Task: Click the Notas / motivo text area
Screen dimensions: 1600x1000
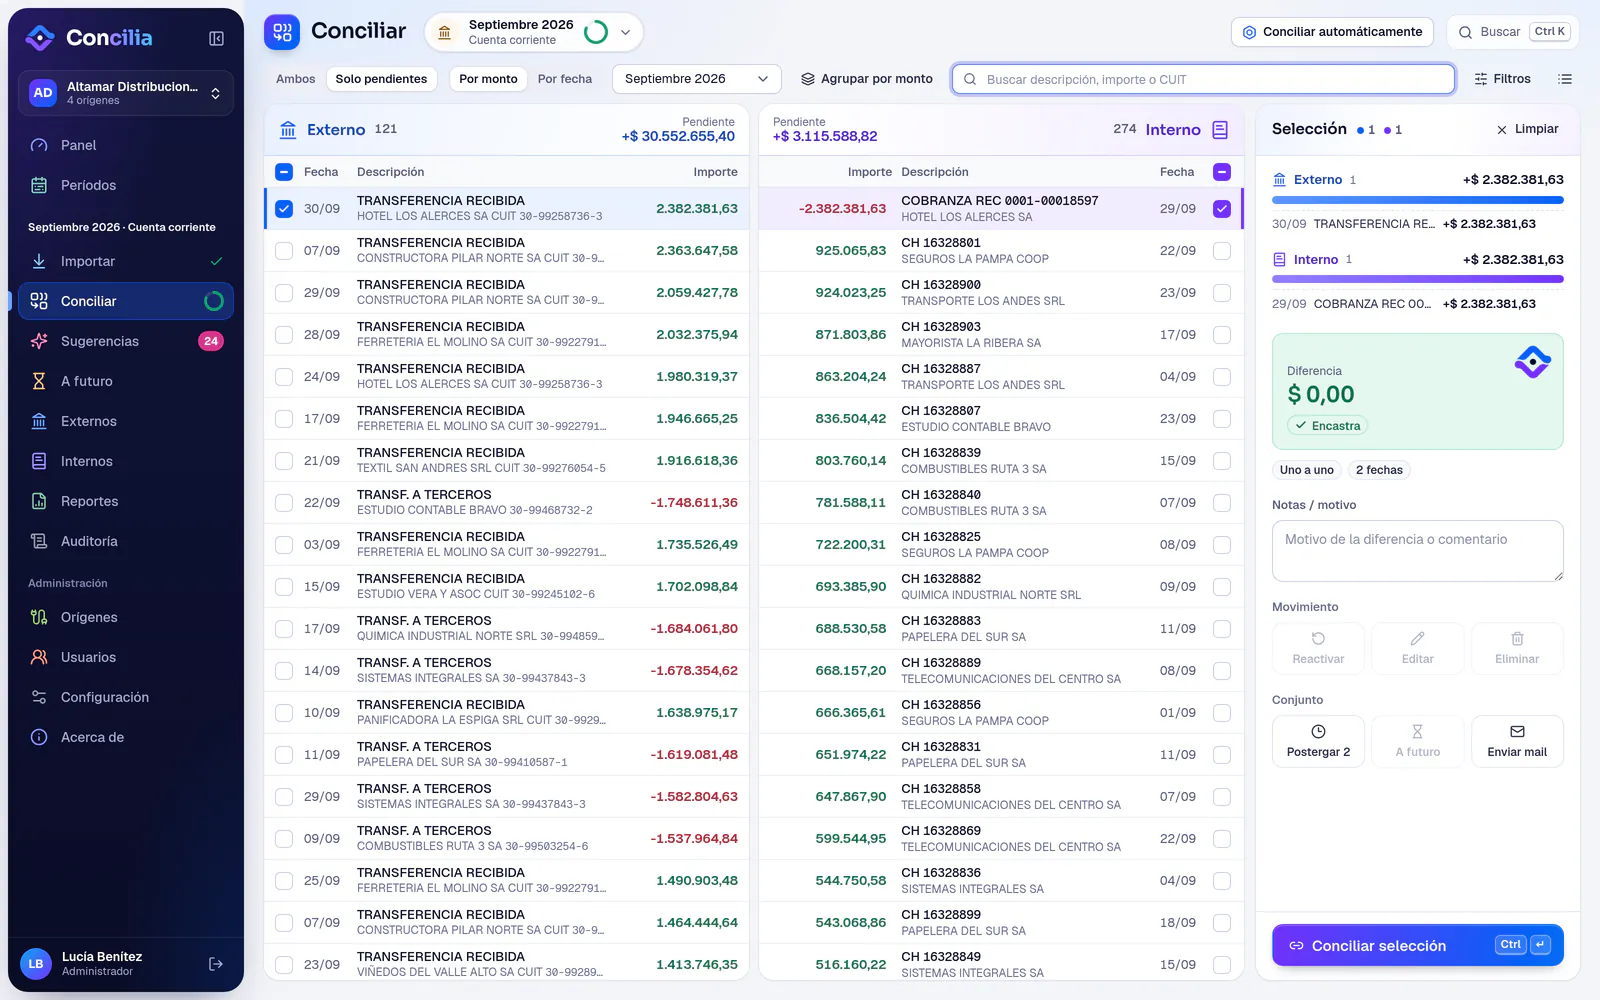Action: pyautogui.click(x=1417, y=550)
